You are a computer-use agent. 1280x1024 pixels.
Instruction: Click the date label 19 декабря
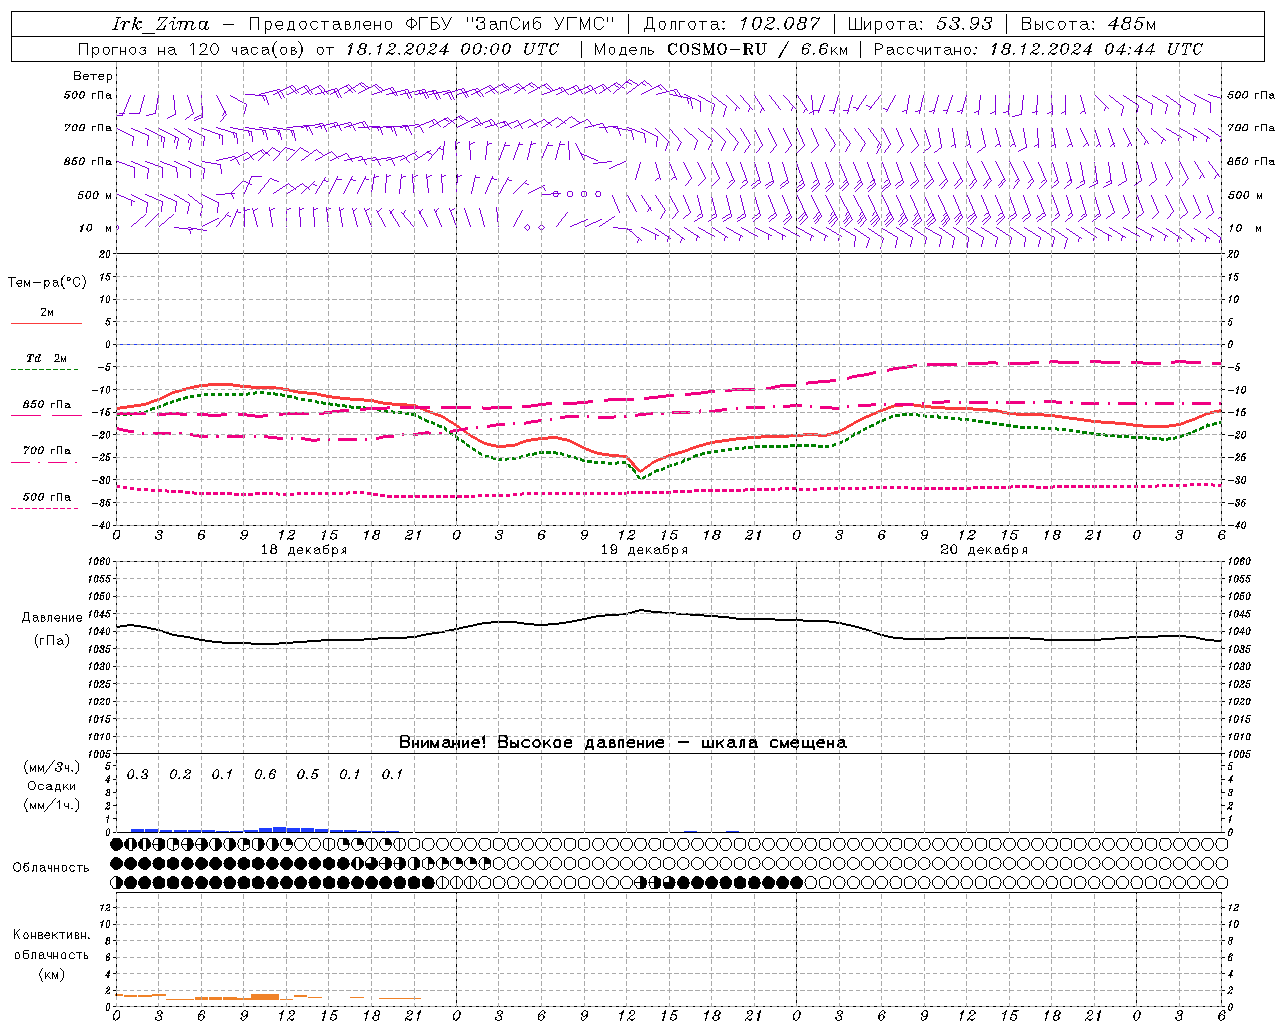coord(644,550)
